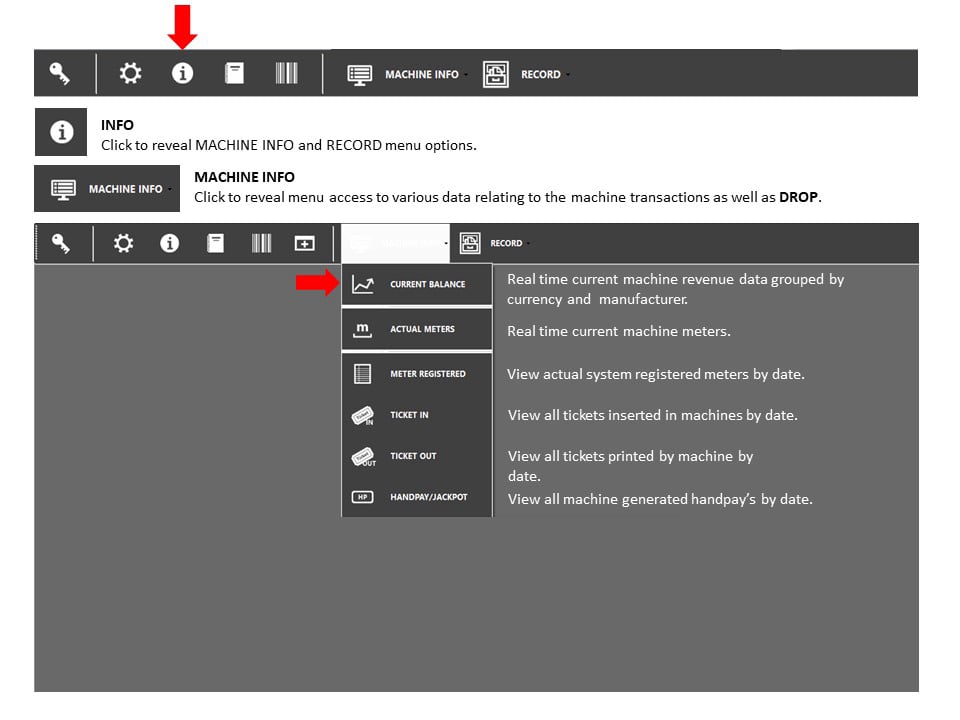Open the TICKET OUT menu entry

tap(417, 456)
